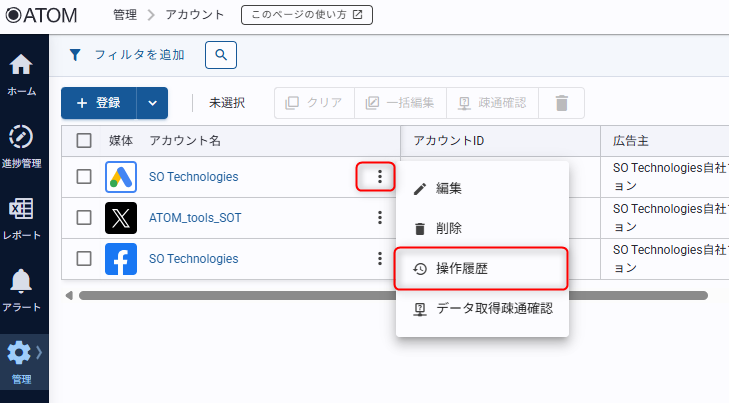Open the レポート report sidebar icon
Viewport: 729px width, 403px height.
[x=21, y=210]
